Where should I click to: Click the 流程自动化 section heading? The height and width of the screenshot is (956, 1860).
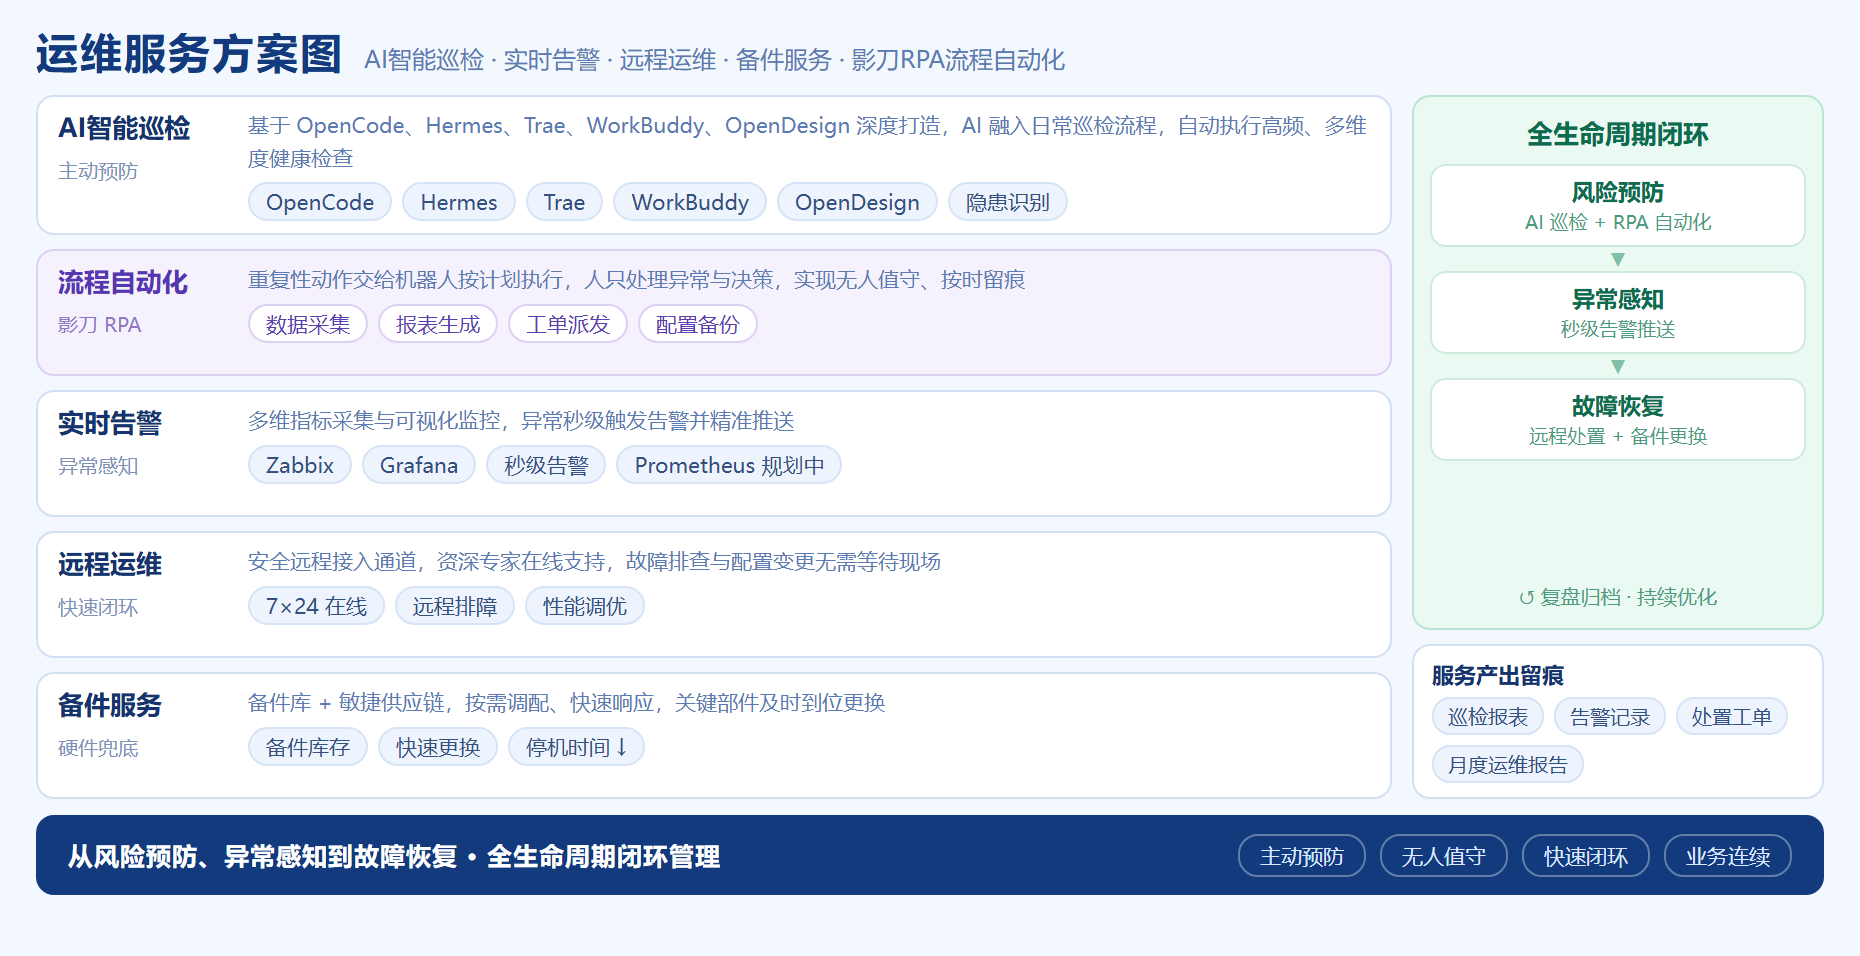pyautogui.click(x=123, y=282)
